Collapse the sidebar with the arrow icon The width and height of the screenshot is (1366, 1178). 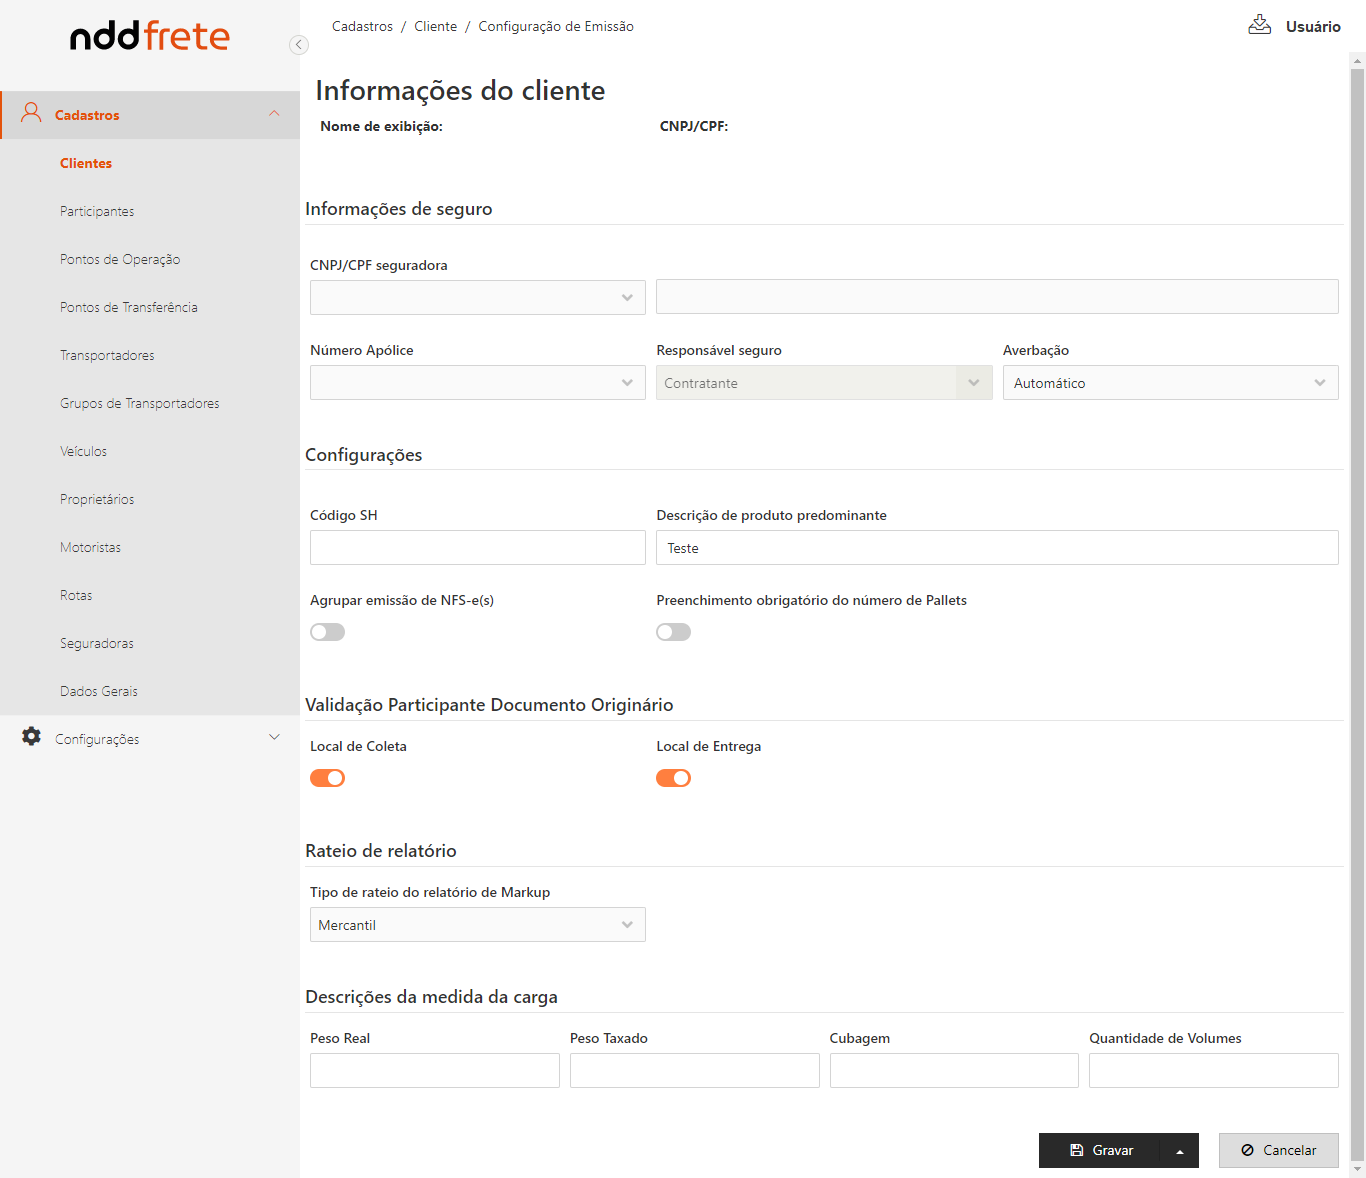[x=298, y=44]
